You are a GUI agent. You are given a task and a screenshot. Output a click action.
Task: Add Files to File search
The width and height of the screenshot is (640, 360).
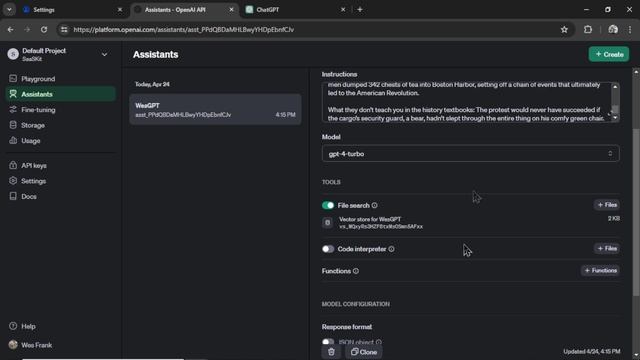607,205
